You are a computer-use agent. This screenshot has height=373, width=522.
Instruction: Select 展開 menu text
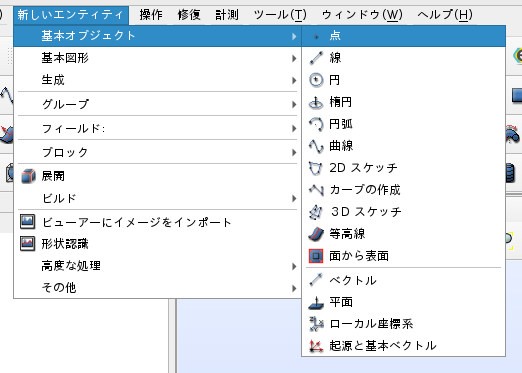point(53,176)
